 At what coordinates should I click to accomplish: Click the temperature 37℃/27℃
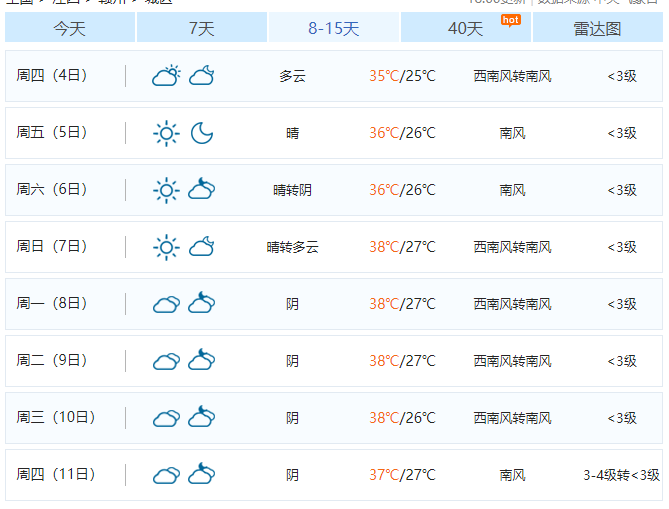pos(402,475)
